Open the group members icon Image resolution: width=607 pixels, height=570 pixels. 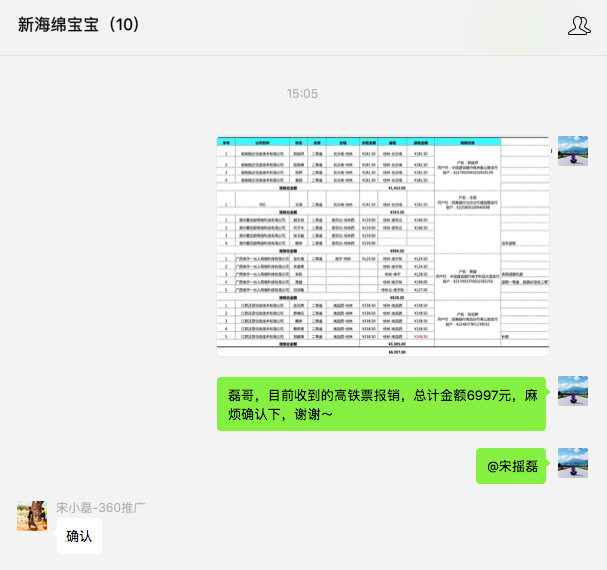click(x=578, y=26)
